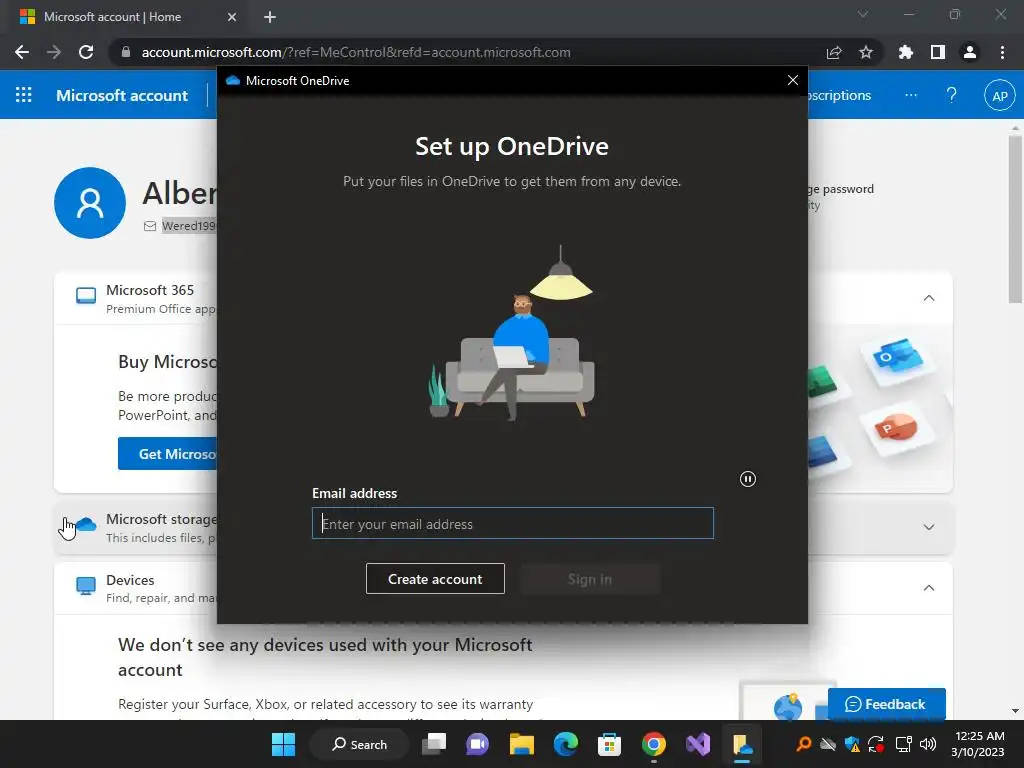Screen dimensions: 1024x768
Task: Open Chrome profile icon
Action: pyautogui.click(x=970, y=52)
